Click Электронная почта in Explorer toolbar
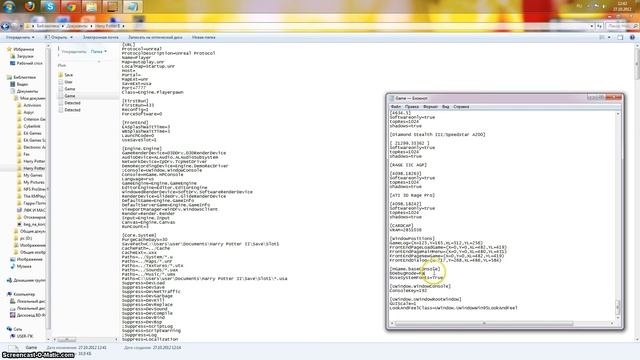The image size is (640, 360). (100, 37)
